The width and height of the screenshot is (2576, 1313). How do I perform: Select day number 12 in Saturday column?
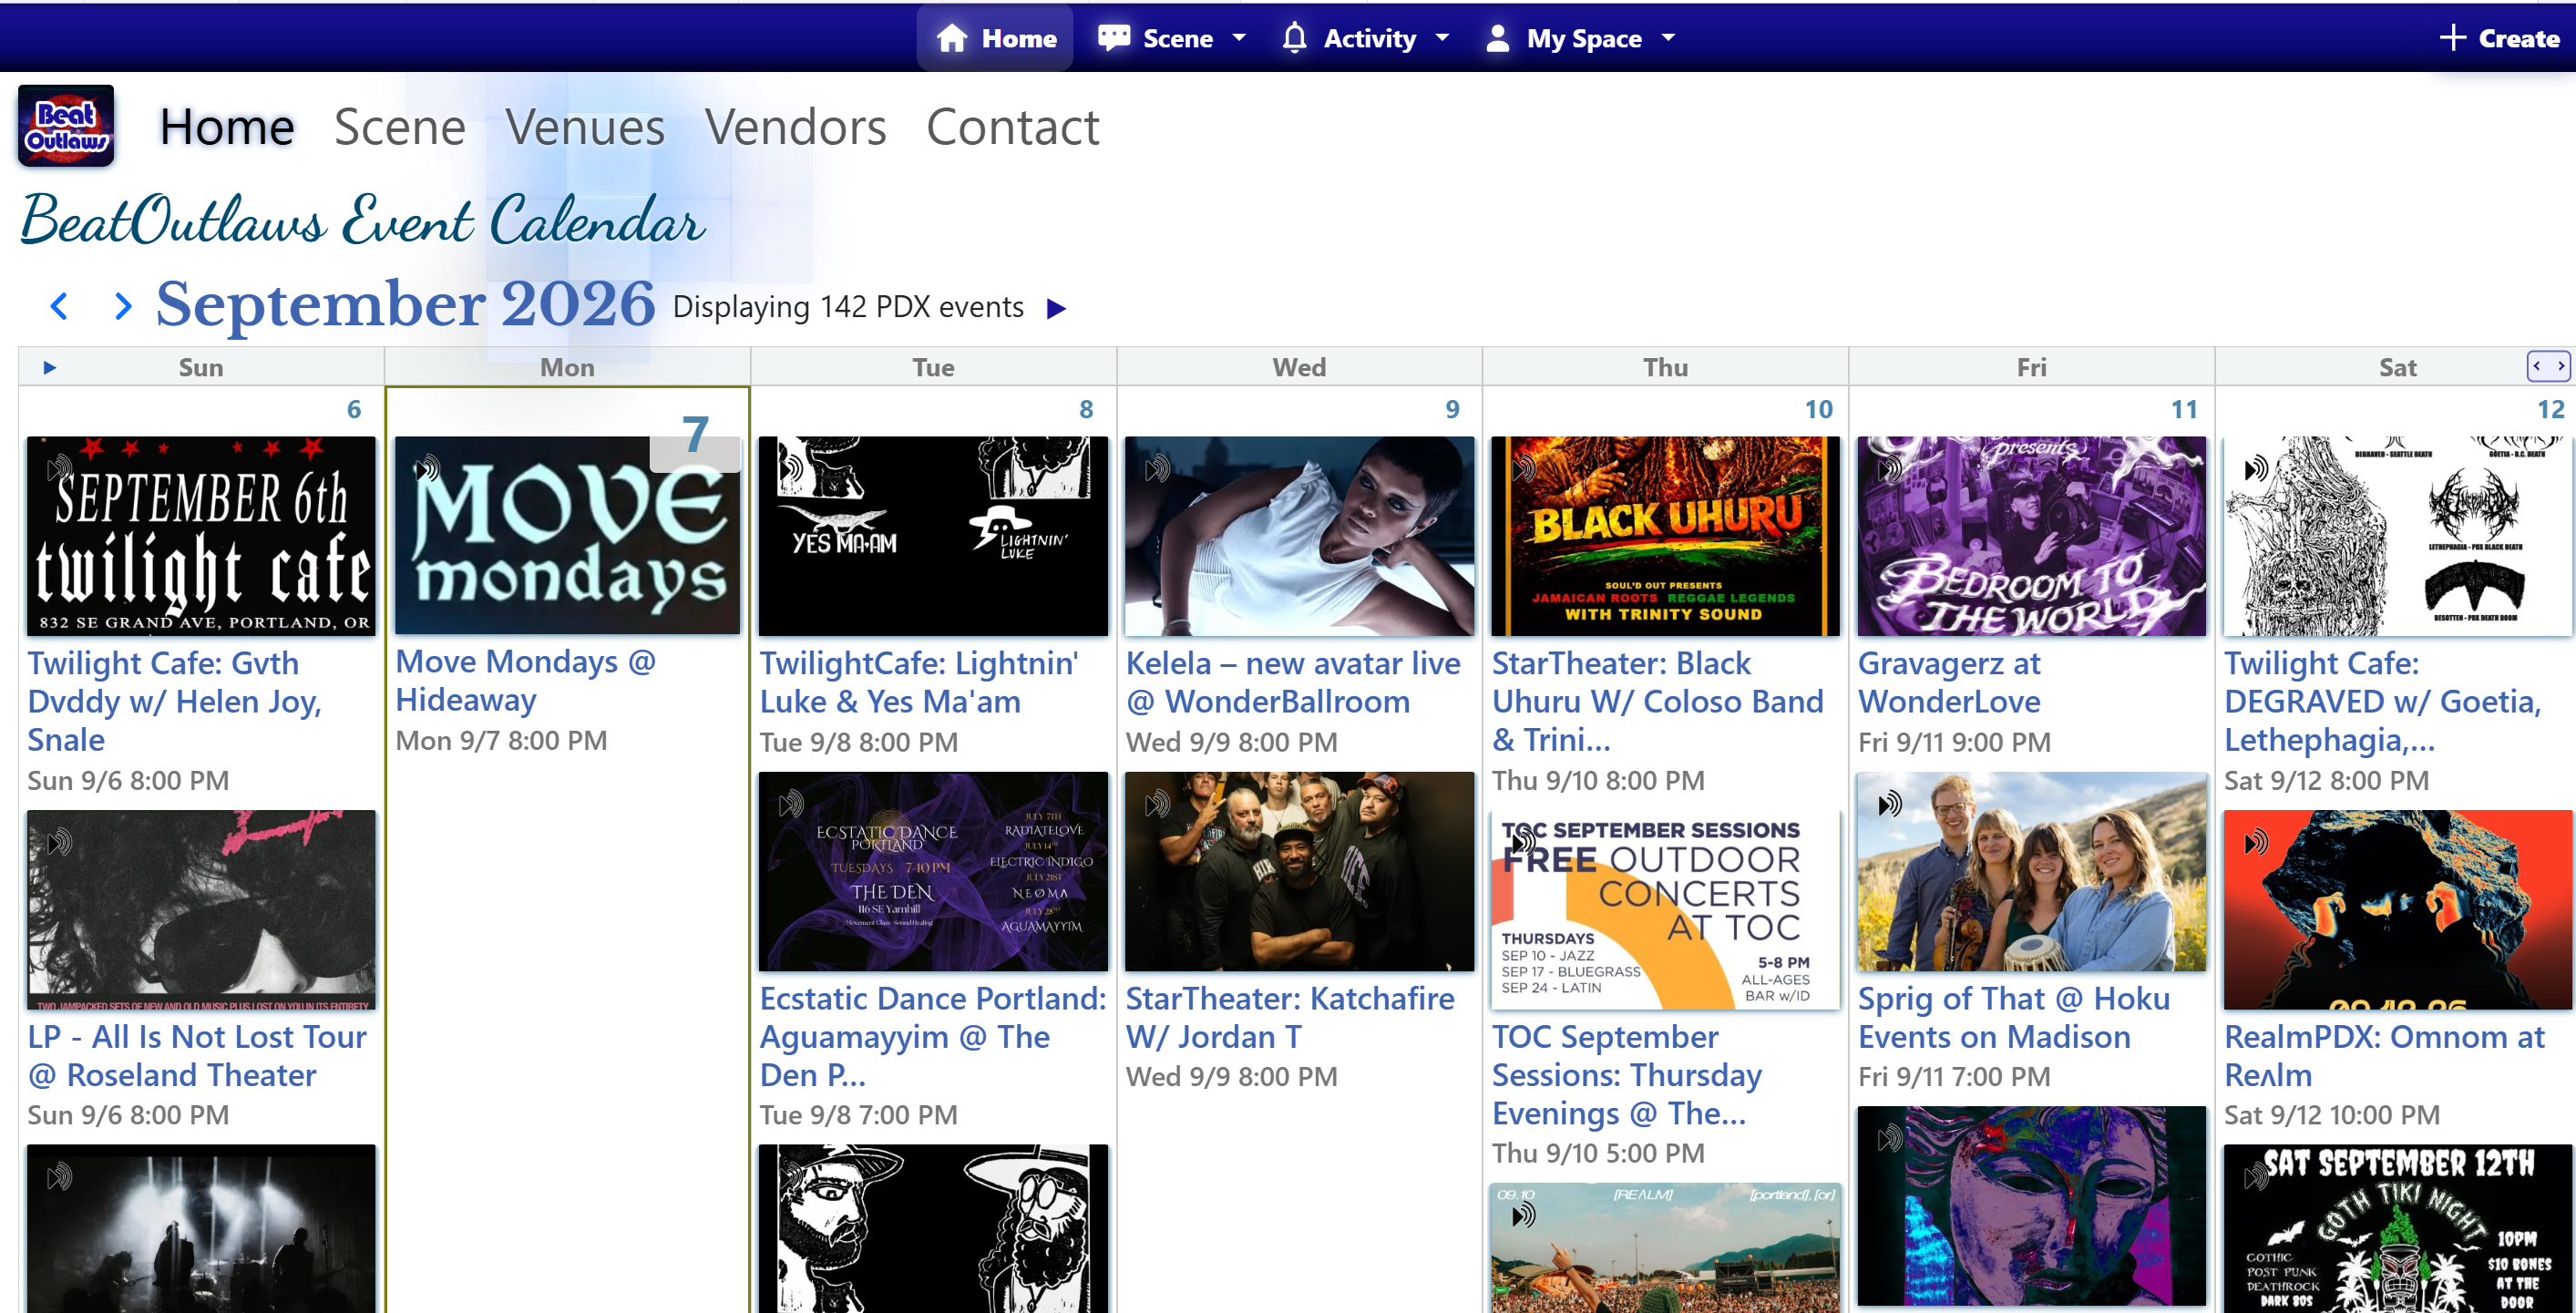pos(2550,409)
